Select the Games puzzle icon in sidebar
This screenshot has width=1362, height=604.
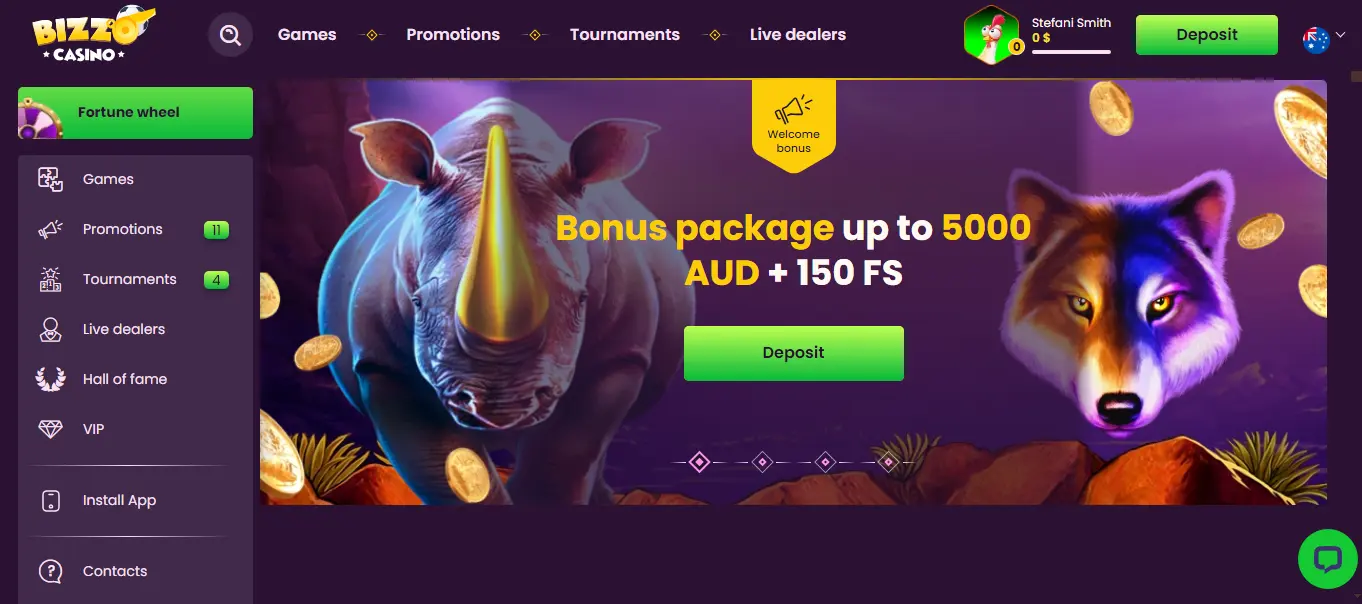pyautogui.click(x=50, y=179)
